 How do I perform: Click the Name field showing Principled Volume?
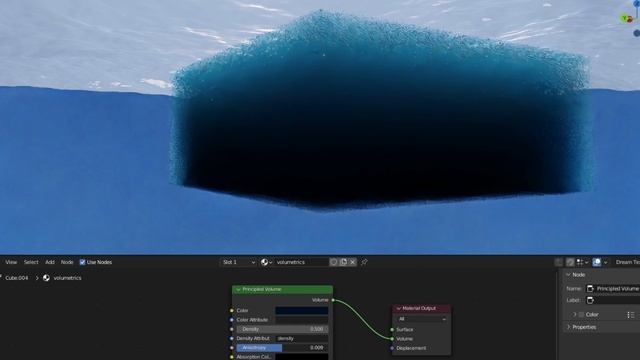coord(613,289)
